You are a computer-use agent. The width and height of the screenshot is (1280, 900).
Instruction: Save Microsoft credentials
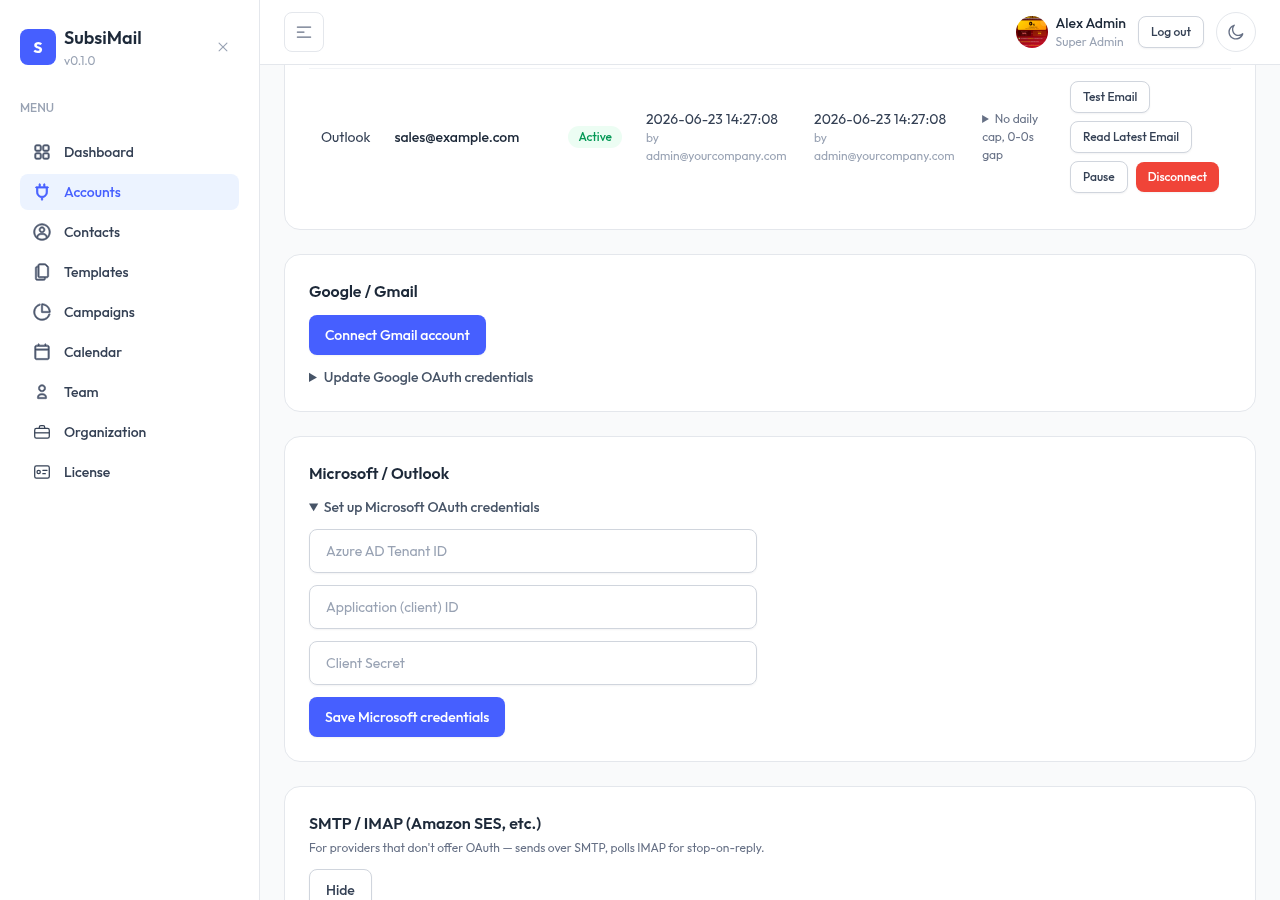(407, 717)
